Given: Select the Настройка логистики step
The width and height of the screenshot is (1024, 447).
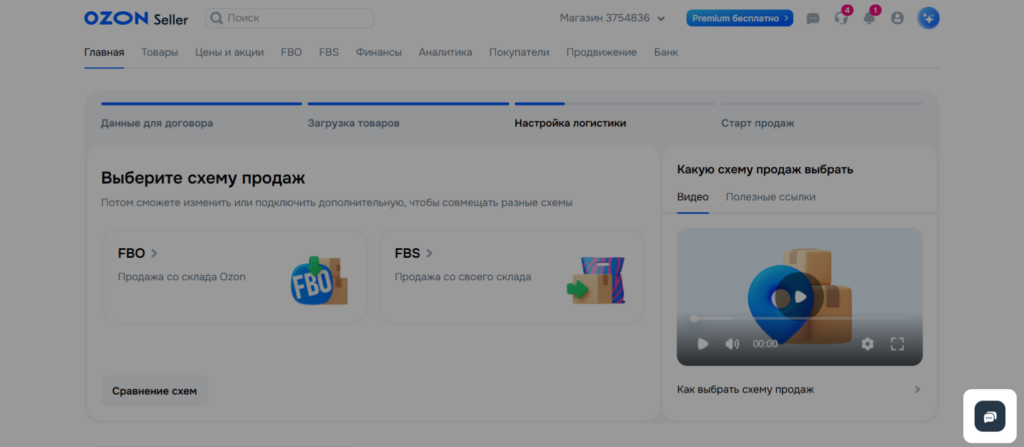Looking at the screenshot, I should (x=570, y=123).
